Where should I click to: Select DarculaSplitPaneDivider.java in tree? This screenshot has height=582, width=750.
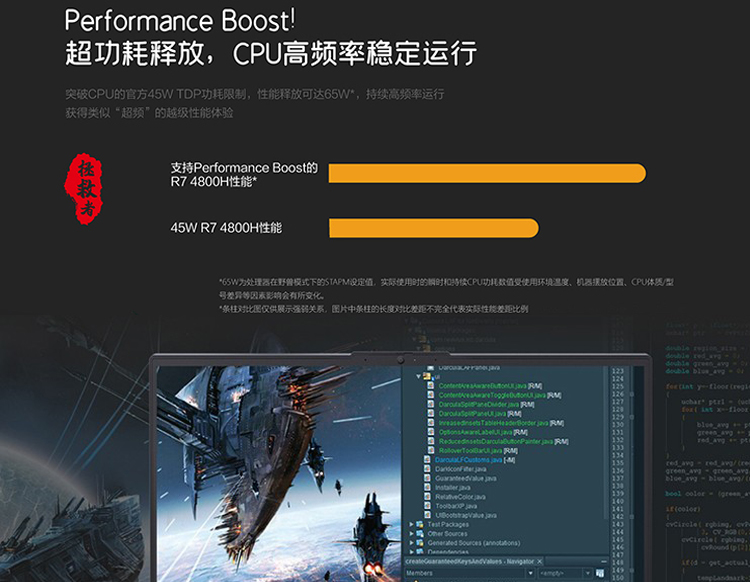coord(478,405)
